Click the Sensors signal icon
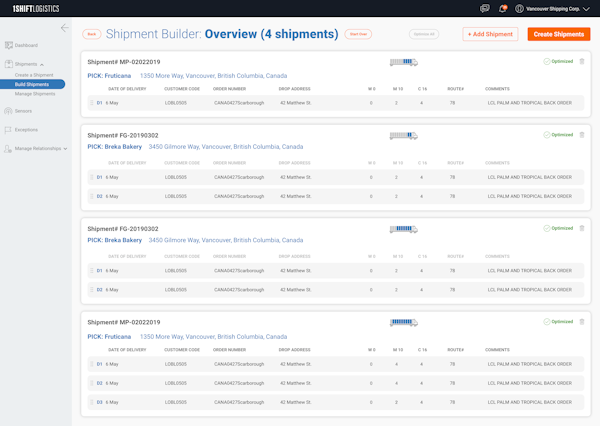 [8, 111]
